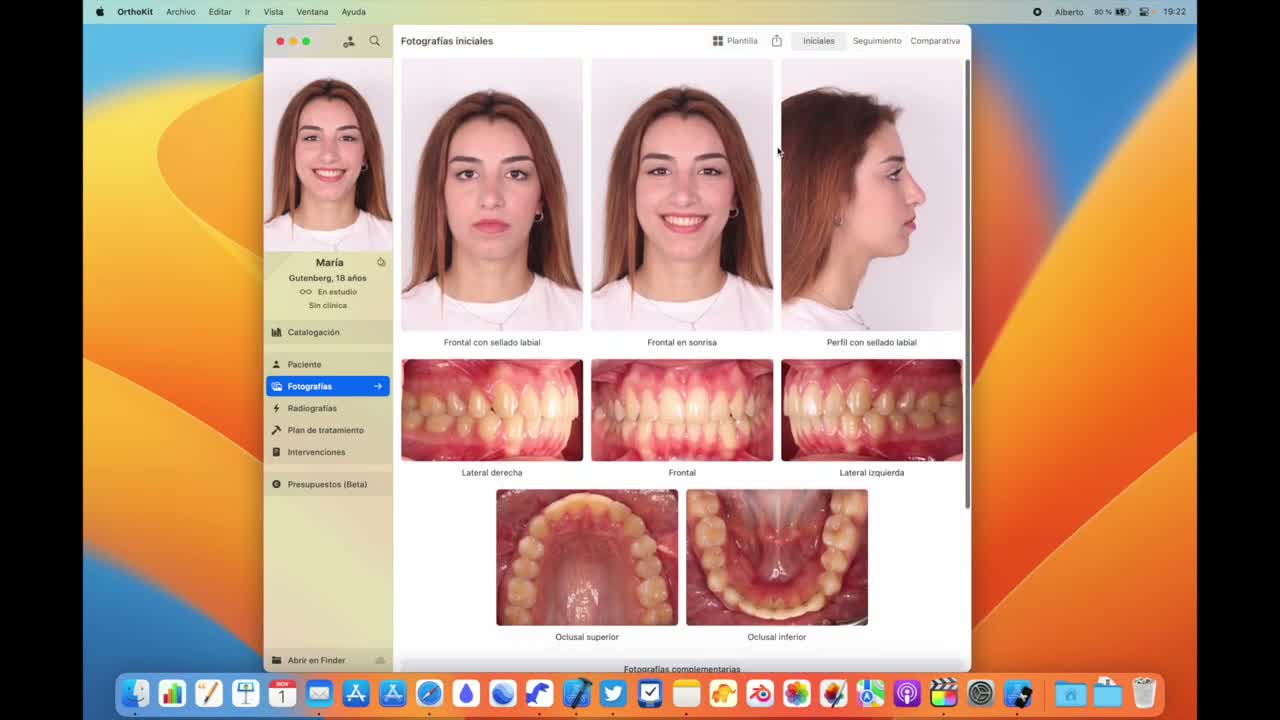
Task: Open Podcasts from the Dock
Action: (x=907, y=693)
